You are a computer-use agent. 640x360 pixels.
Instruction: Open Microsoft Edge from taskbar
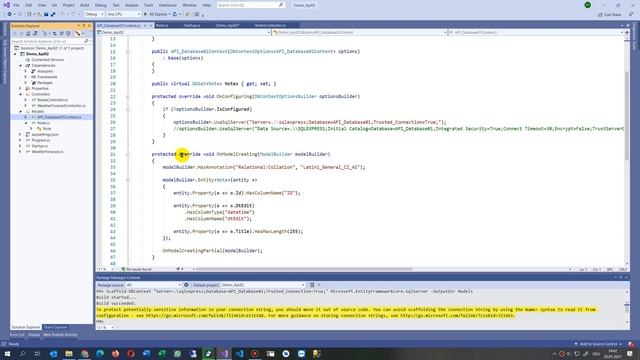pyautogui.click(x=100, y=354)
